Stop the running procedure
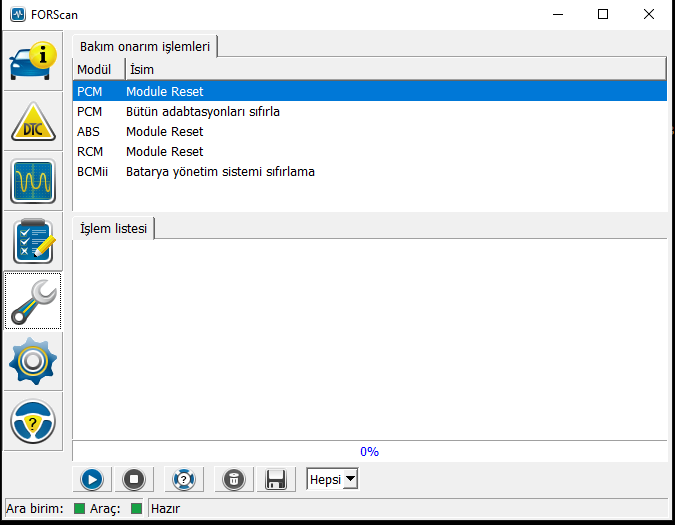Image resolution: width=675 pixels, height=525 pixels. [x=134, y=479]
